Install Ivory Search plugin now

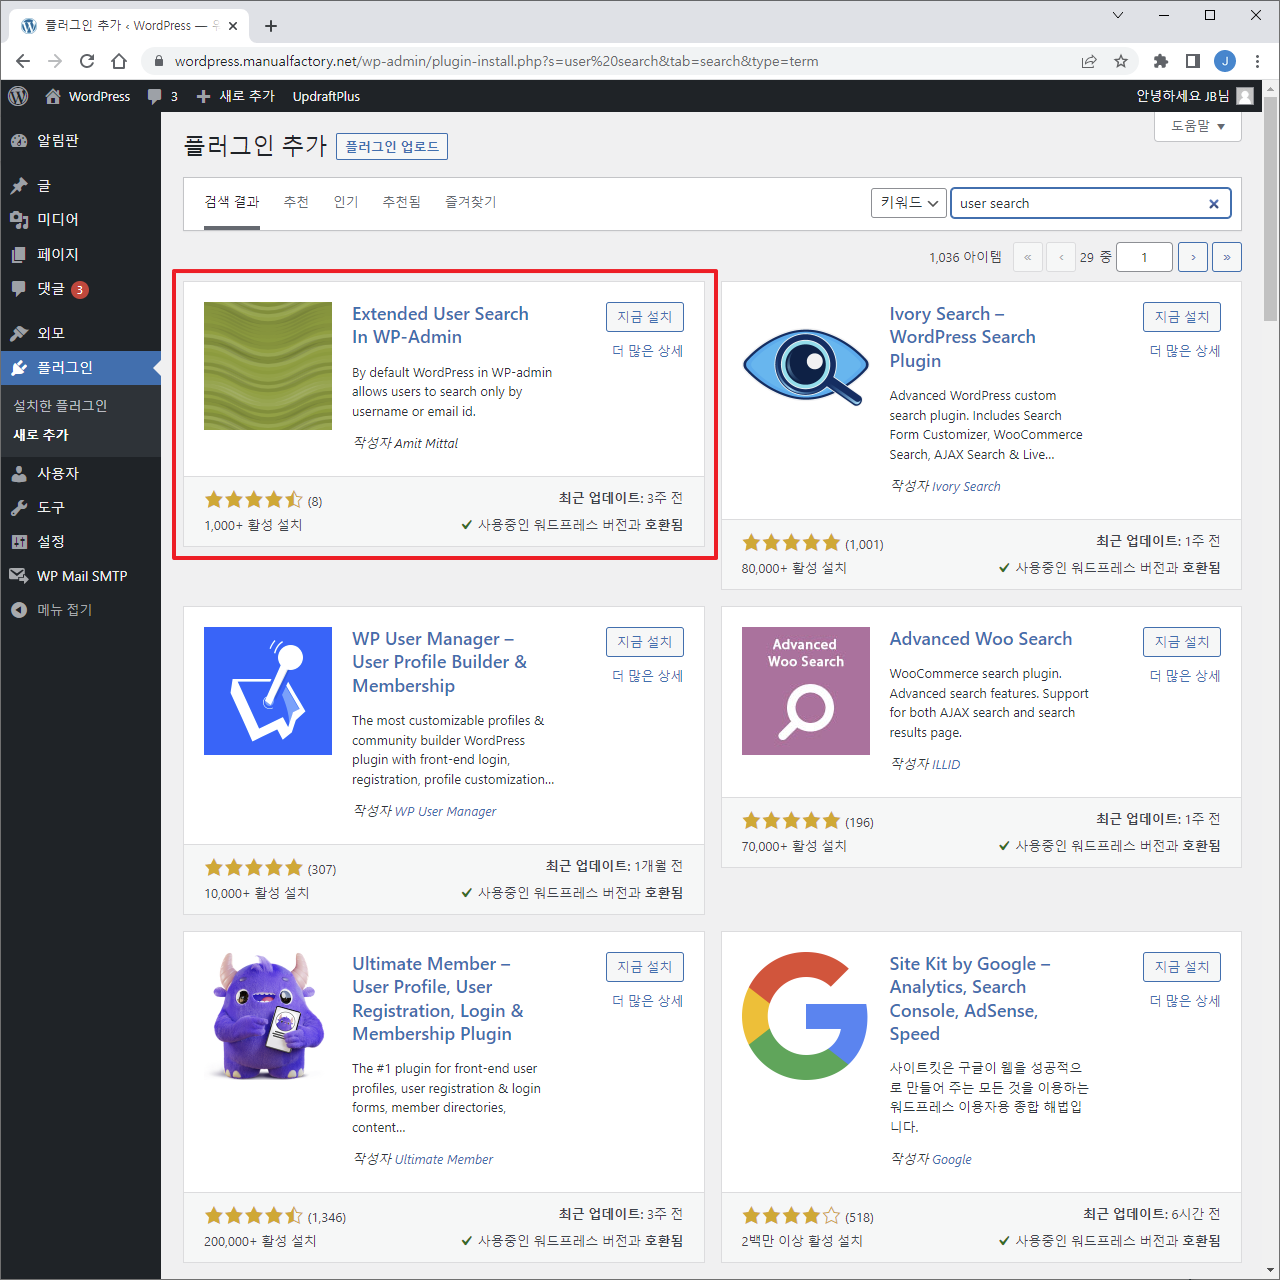[x=1182, y=317]
